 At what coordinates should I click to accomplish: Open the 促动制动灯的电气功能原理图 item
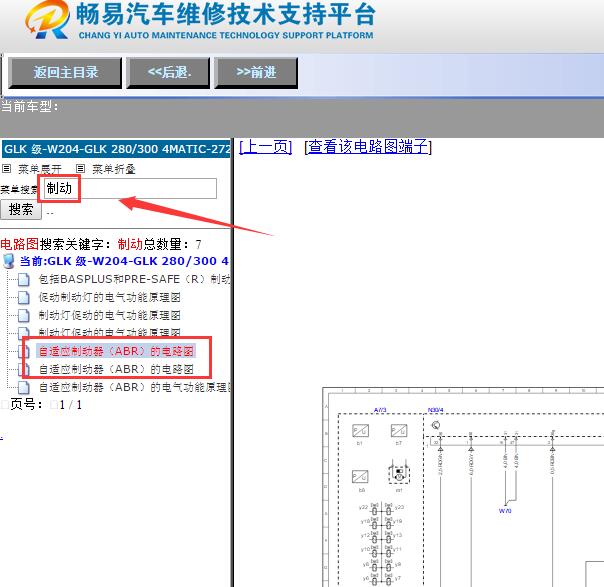click(x=109, y=297)
